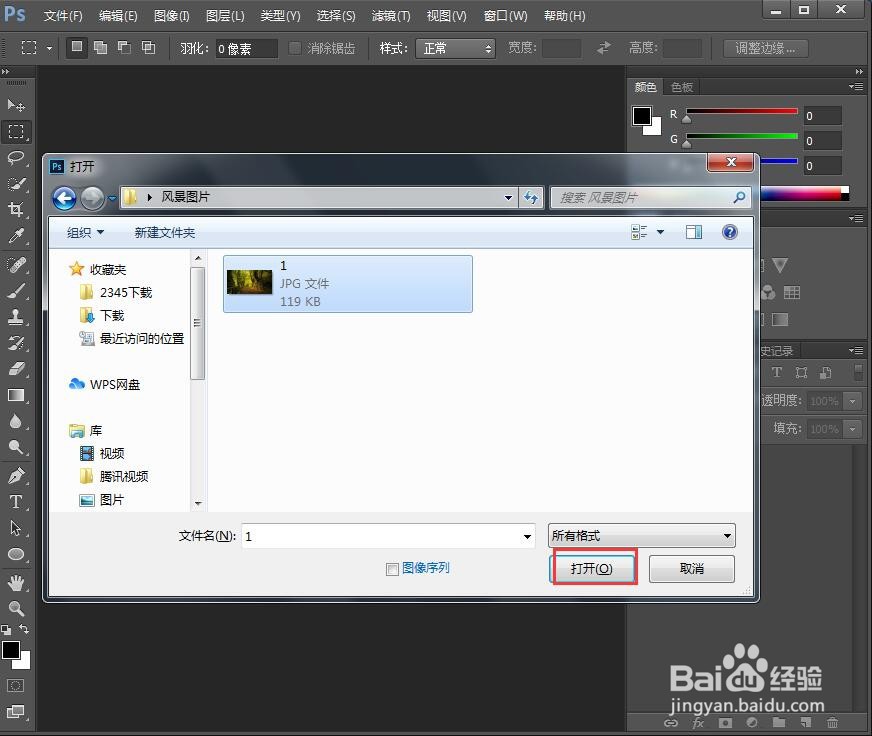Select the Eyedropper tool
Viewport: 872px width, 736px height.
tap(16, 236)
